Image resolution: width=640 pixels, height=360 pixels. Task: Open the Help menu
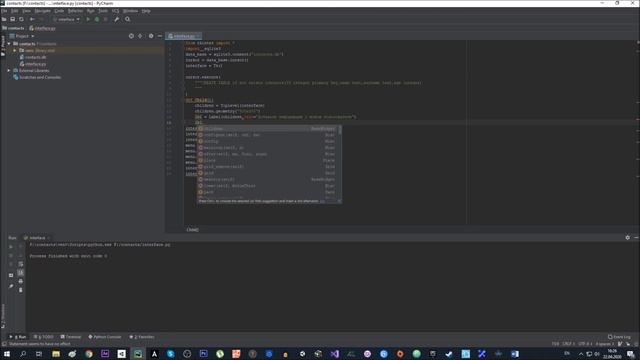click(146, 11)
